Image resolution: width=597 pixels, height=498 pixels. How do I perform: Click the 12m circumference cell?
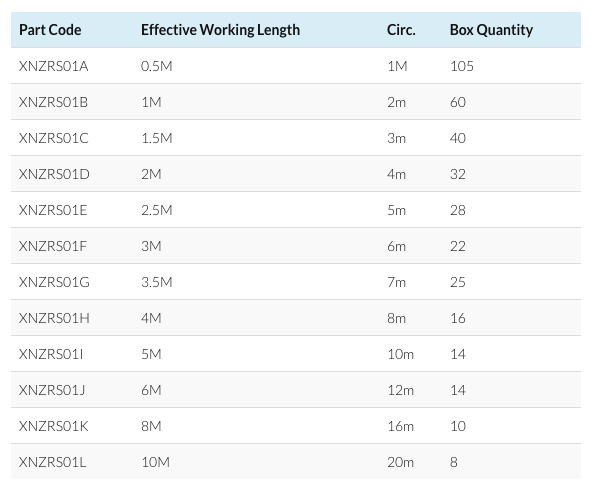point(401,390)
